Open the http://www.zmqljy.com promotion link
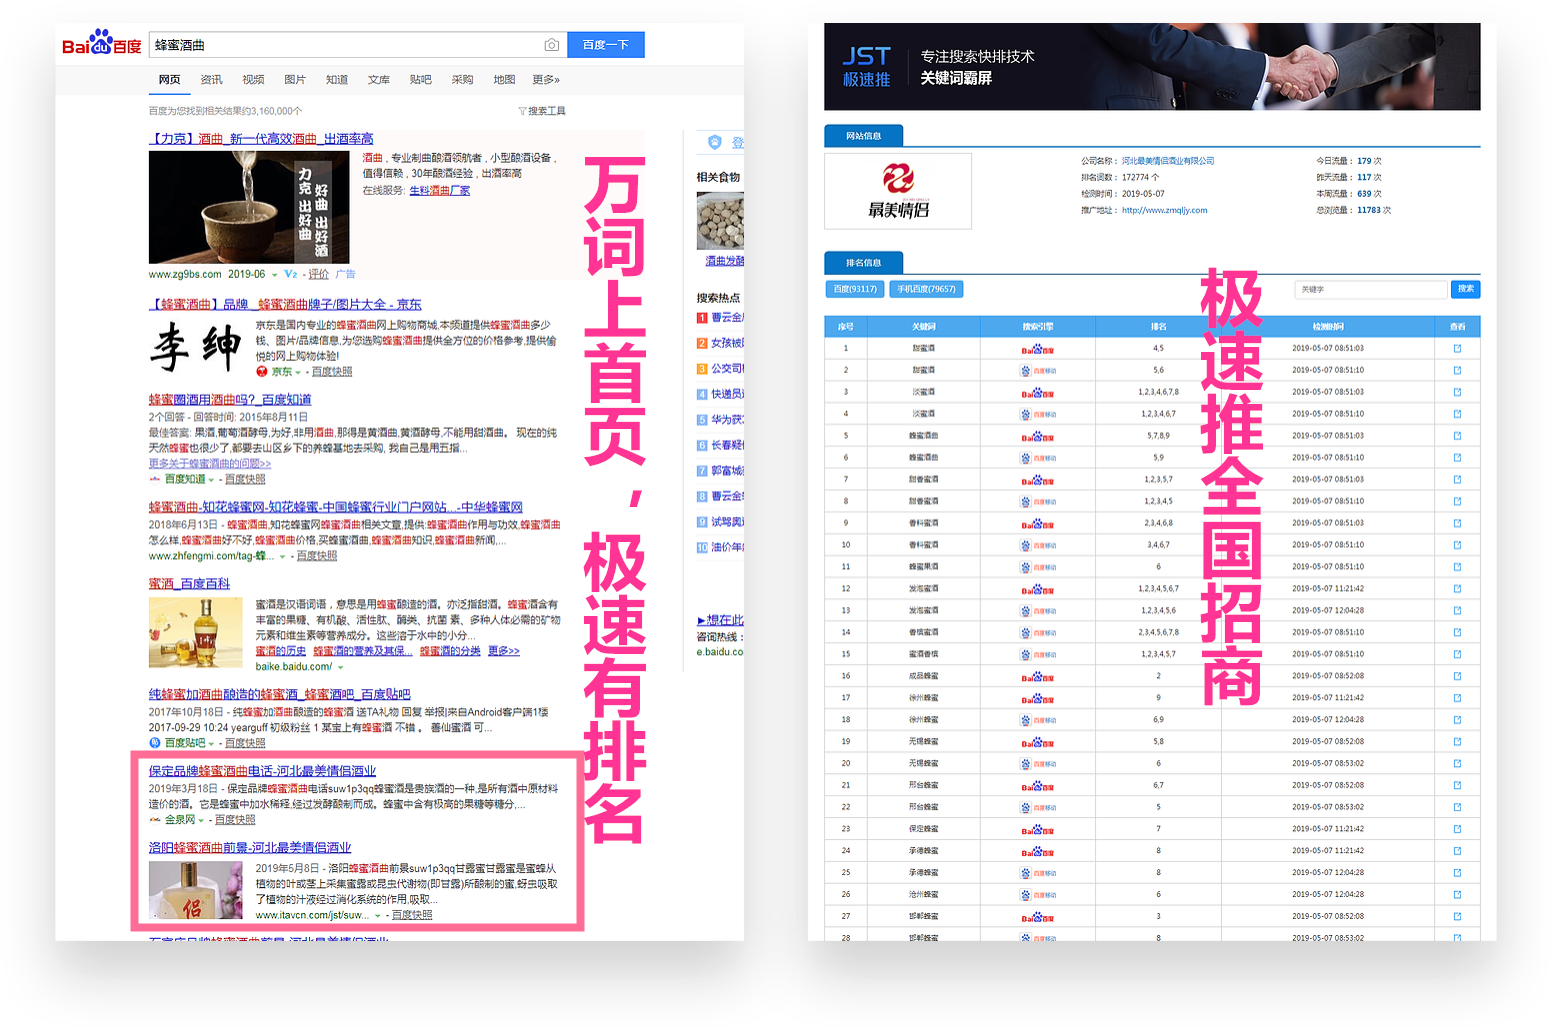This screenshot has height=1028, width=1552. [x=1164, y=211]
